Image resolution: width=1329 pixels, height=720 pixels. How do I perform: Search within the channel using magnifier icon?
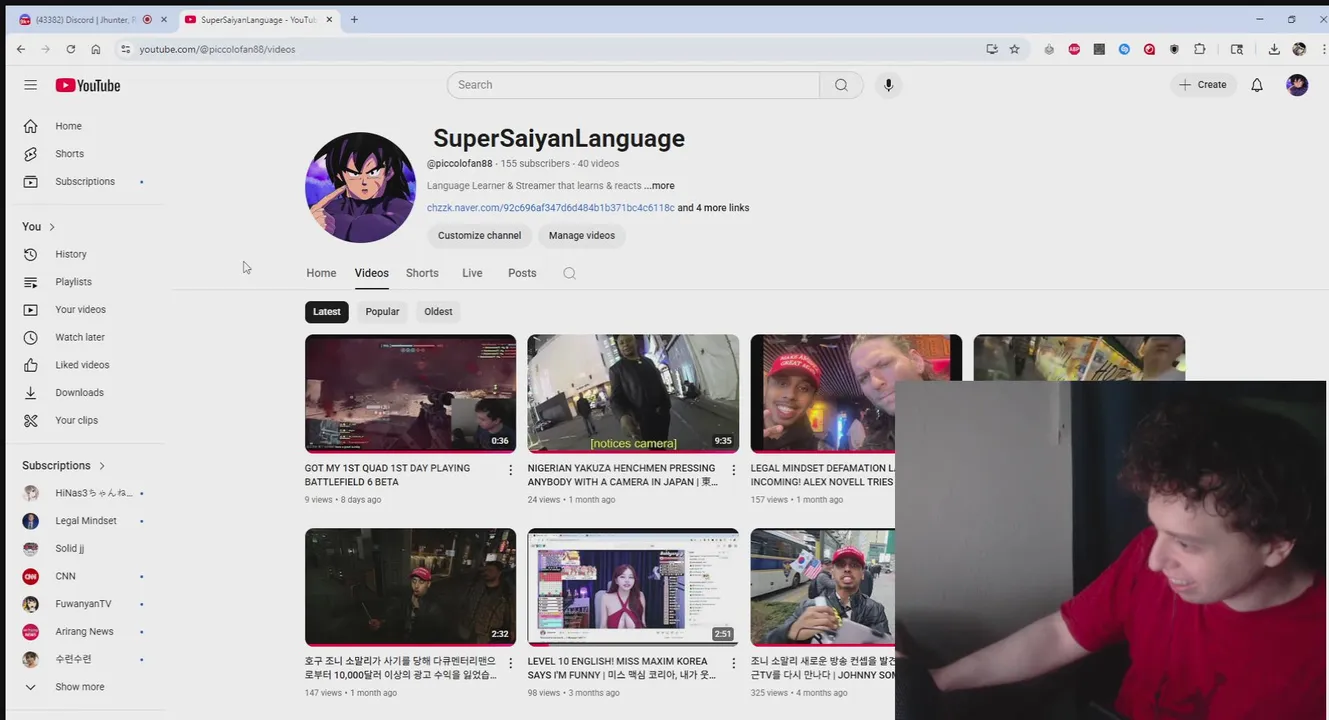coord(570,273)
